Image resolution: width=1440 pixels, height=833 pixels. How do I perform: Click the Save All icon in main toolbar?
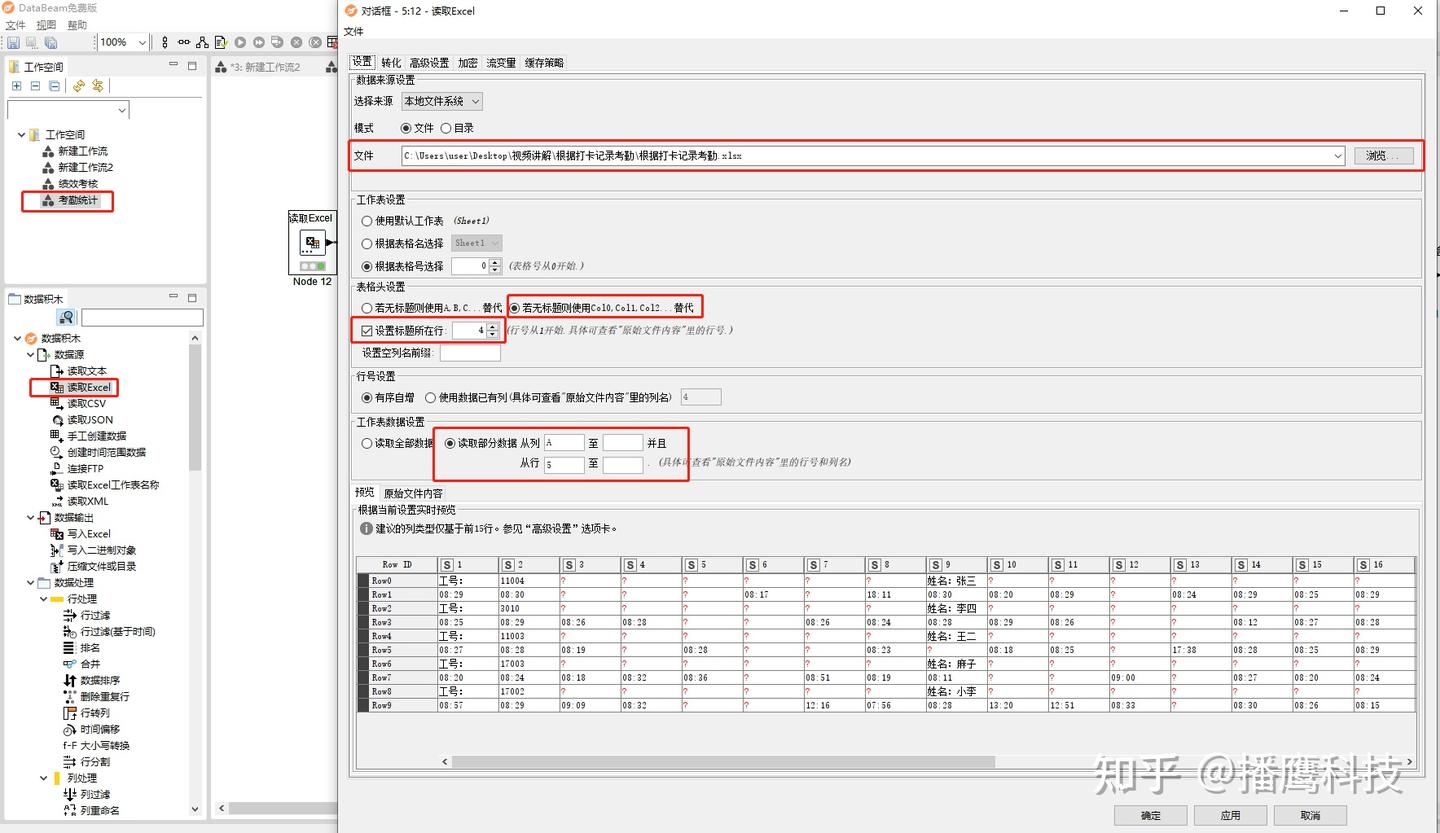[x=50, y=42]
